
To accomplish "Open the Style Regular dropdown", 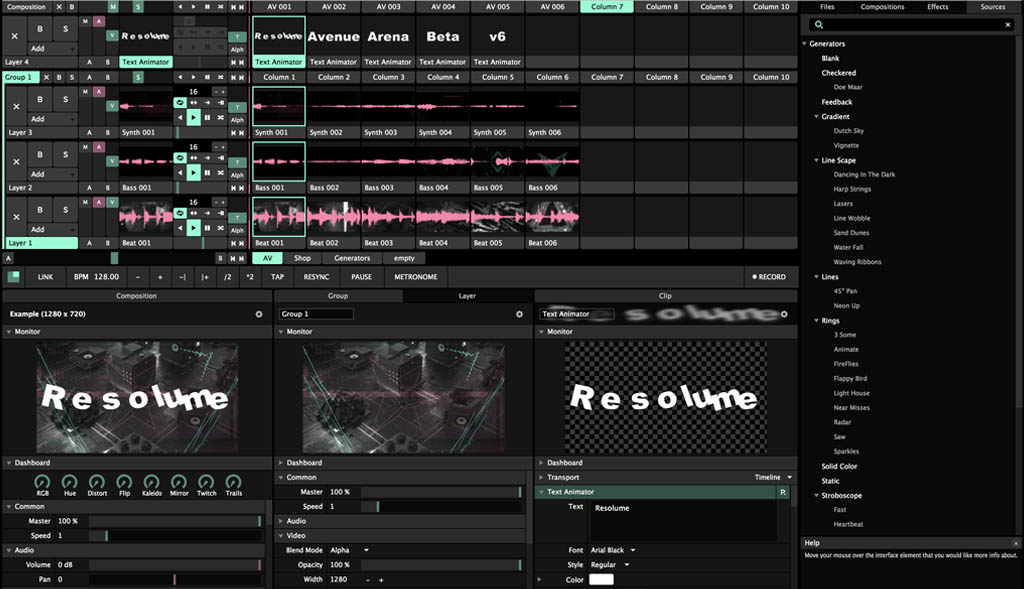I will tap(609, 565).
